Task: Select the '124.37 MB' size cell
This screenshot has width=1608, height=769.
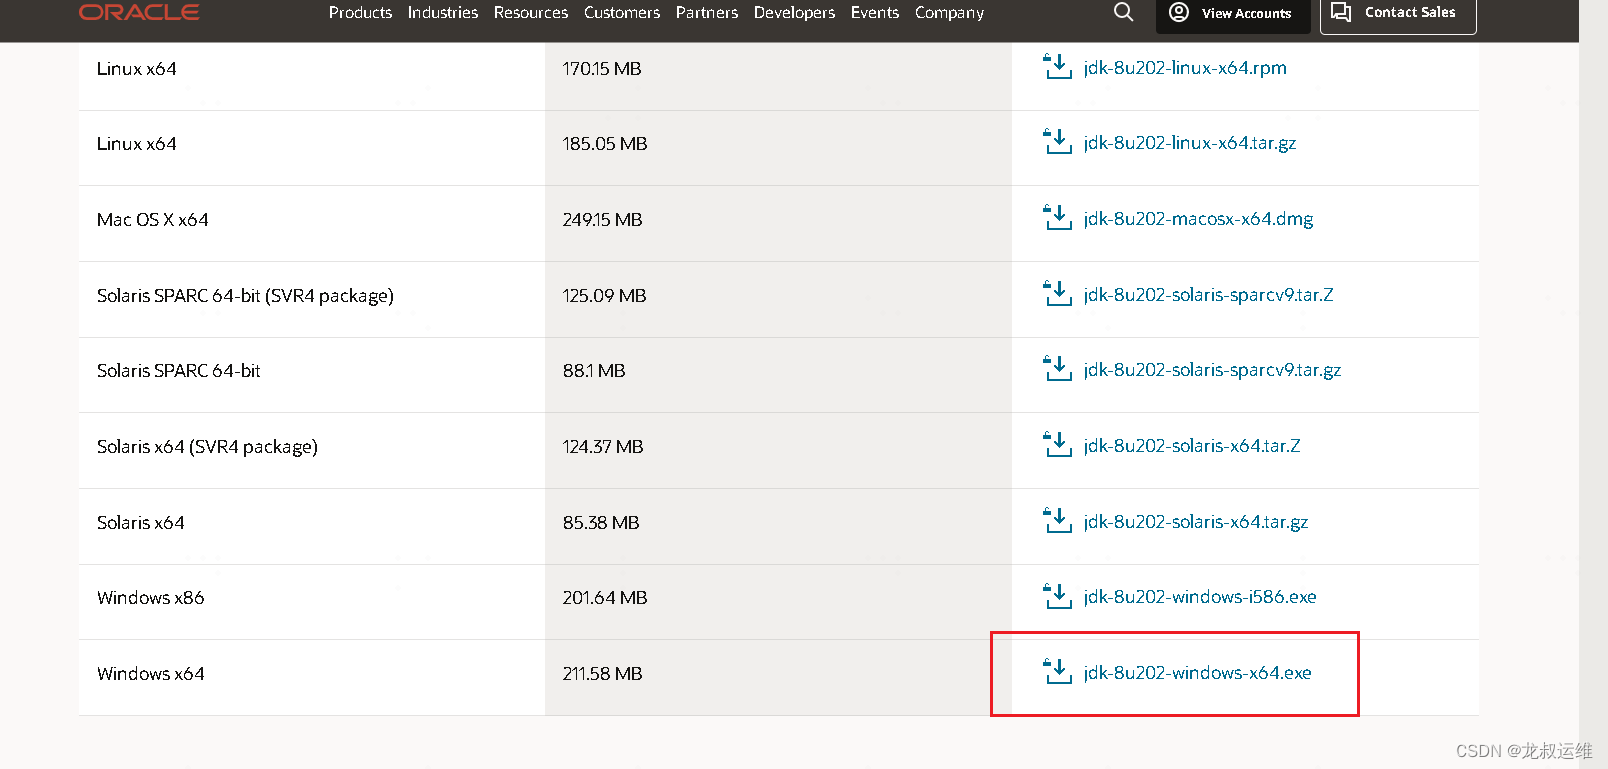Action: coord(778,450)
